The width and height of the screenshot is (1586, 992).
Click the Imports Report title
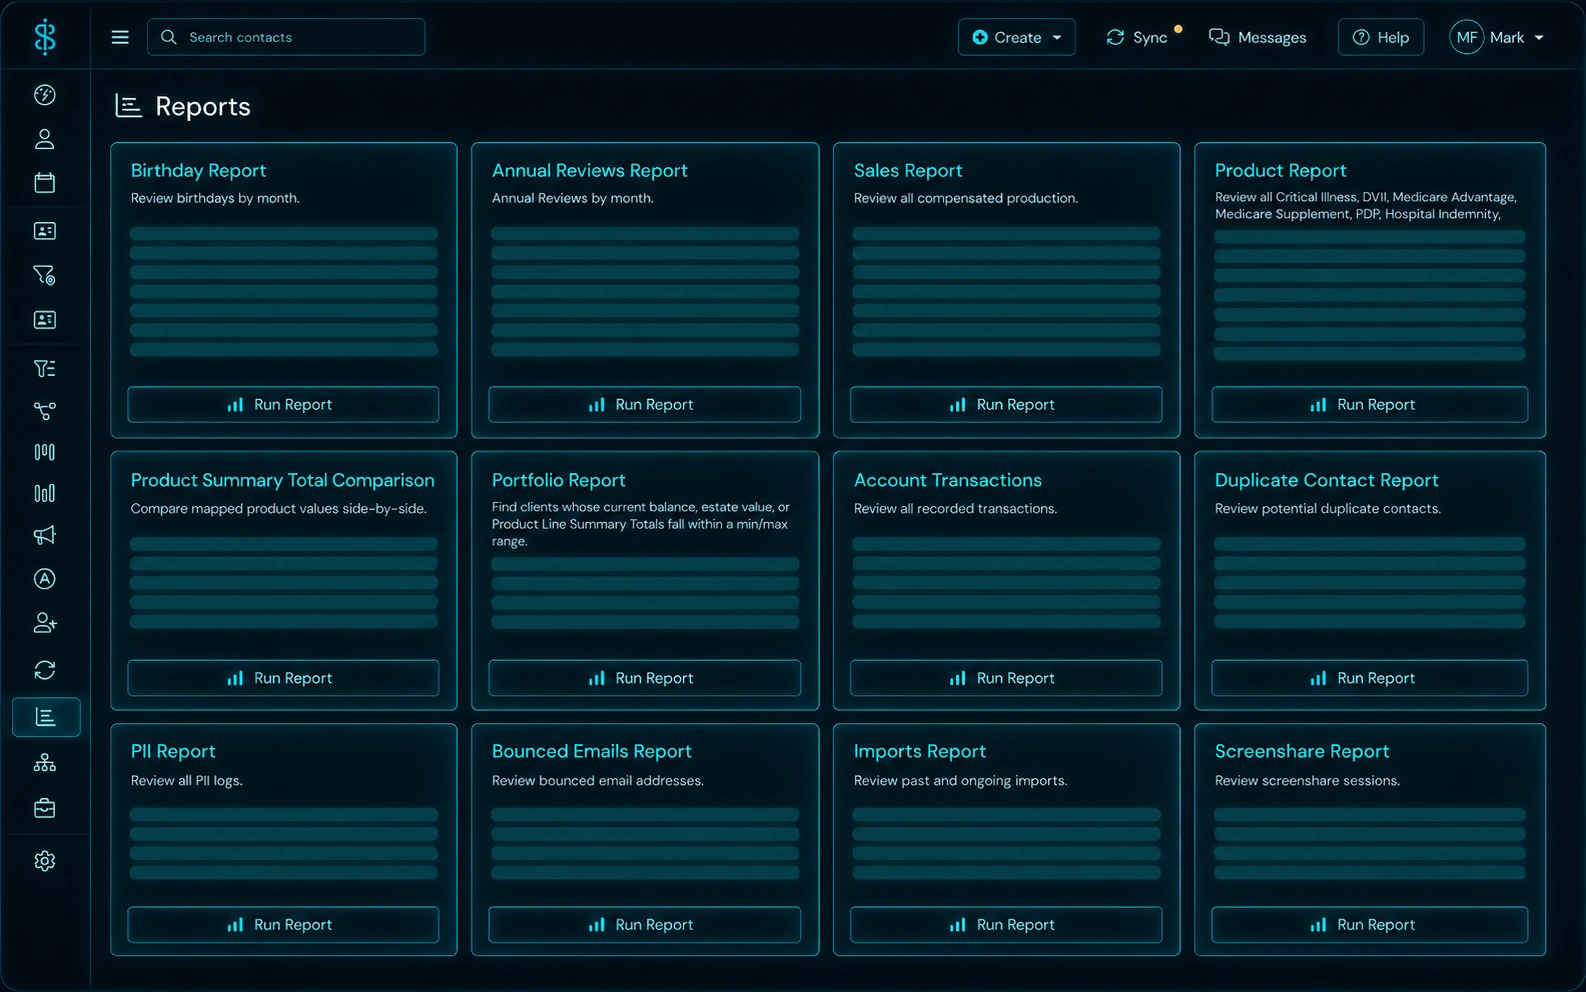[919, 752]
